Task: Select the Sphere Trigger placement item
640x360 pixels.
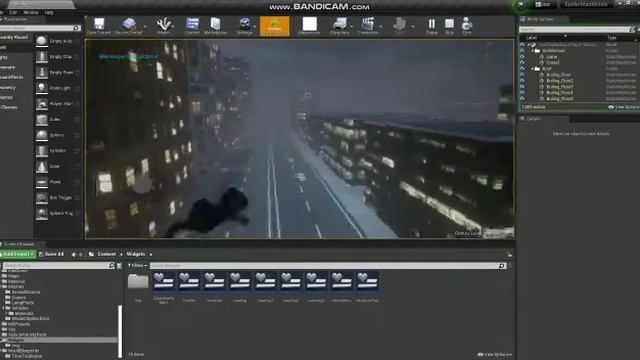Action: (57, 213)
